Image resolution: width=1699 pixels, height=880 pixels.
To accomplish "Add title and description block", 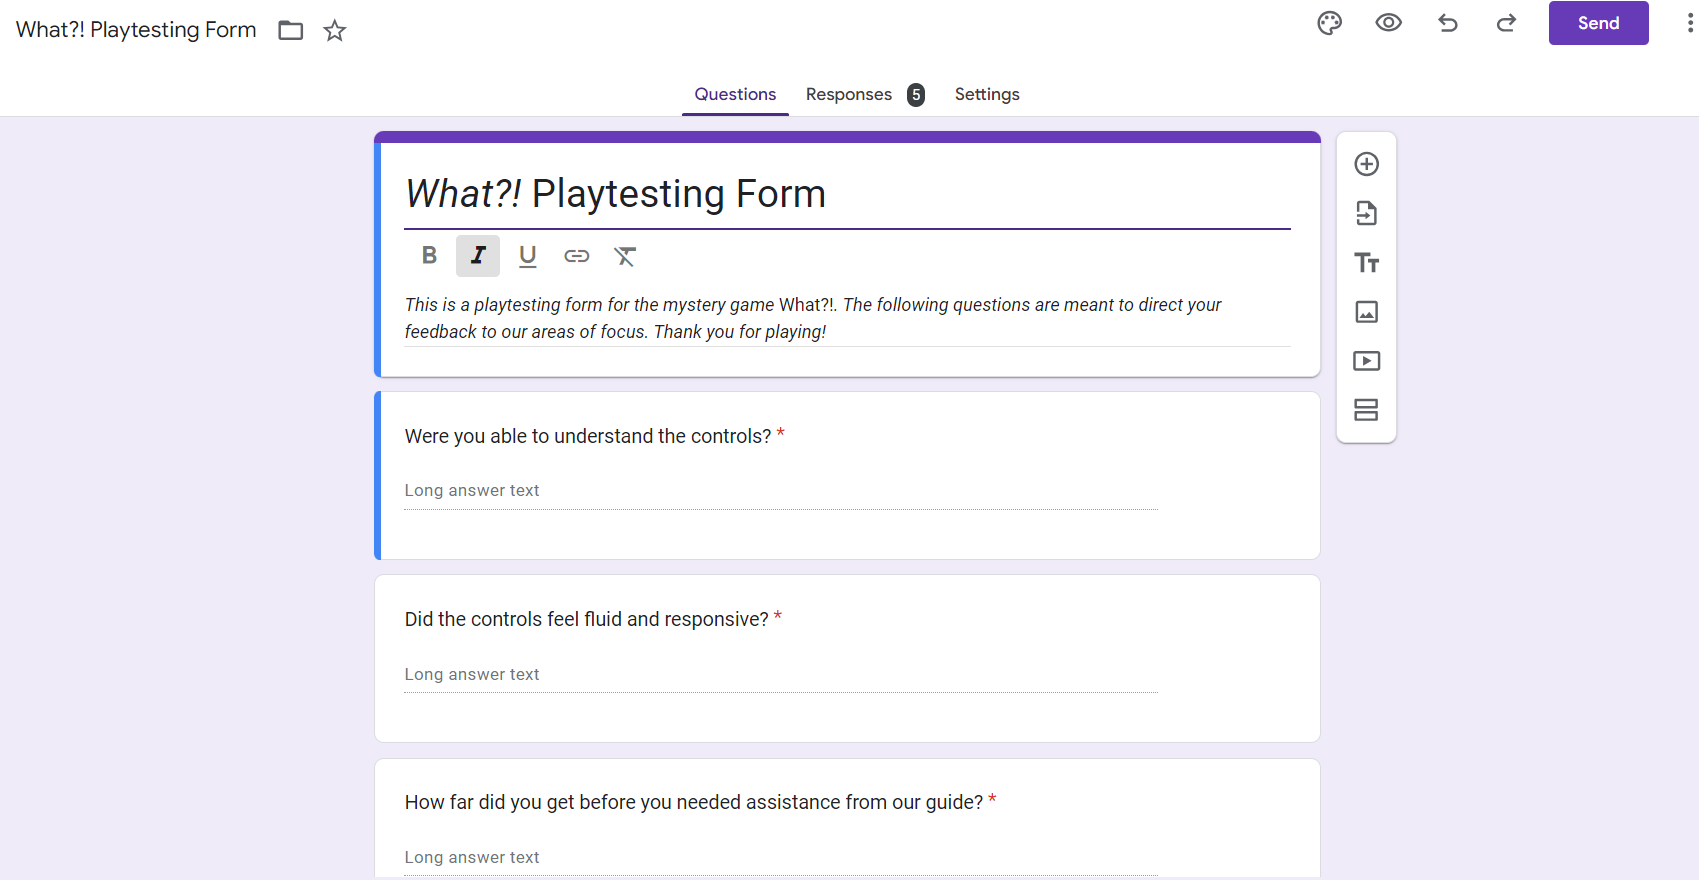I will point(1366,263).
